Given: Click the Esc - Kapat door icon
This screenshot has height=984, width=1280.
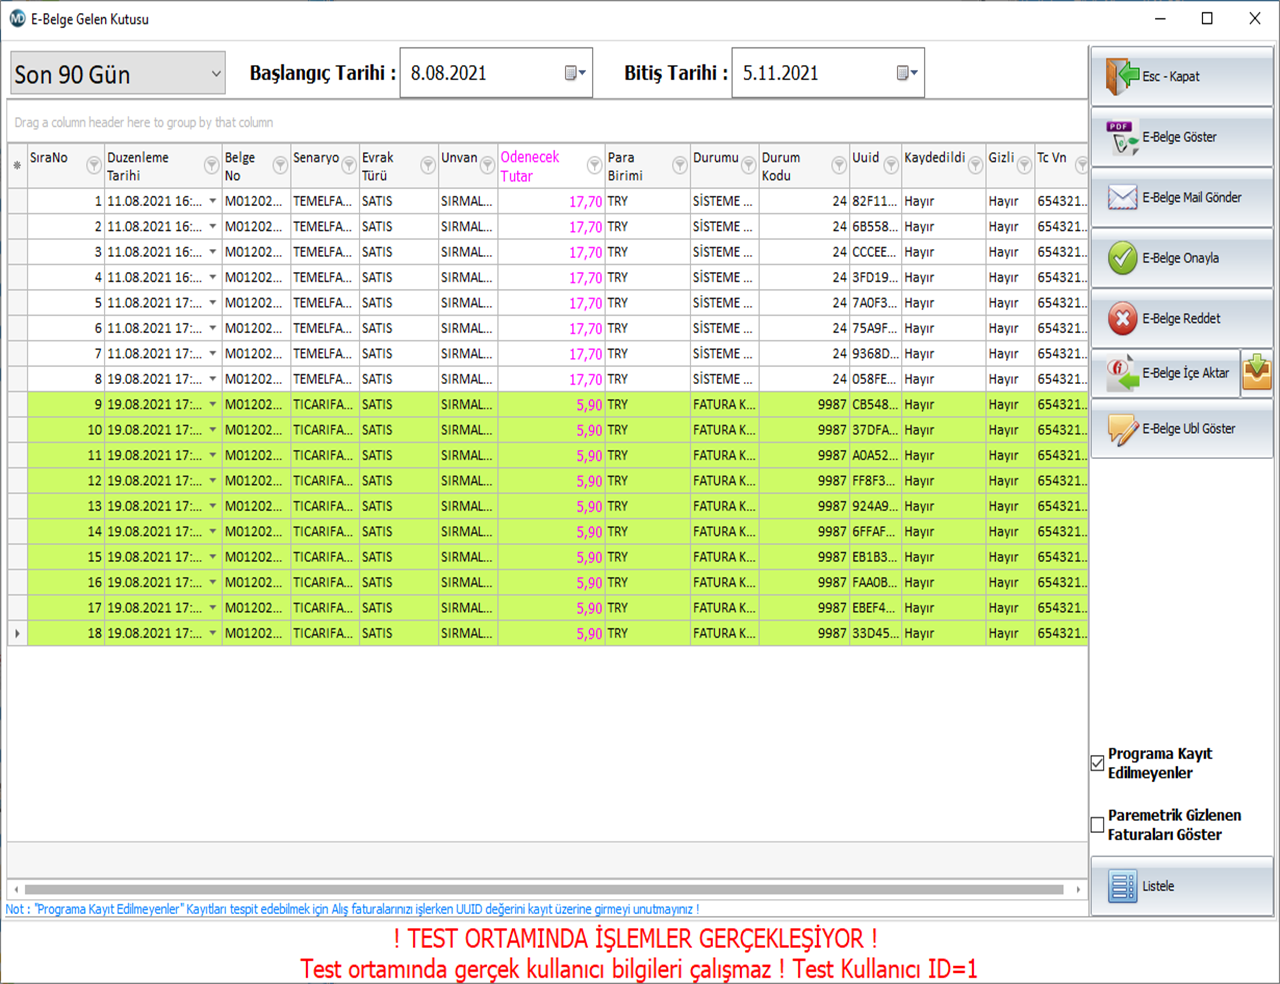Looking at the screenshot, I should point(1122,76).
